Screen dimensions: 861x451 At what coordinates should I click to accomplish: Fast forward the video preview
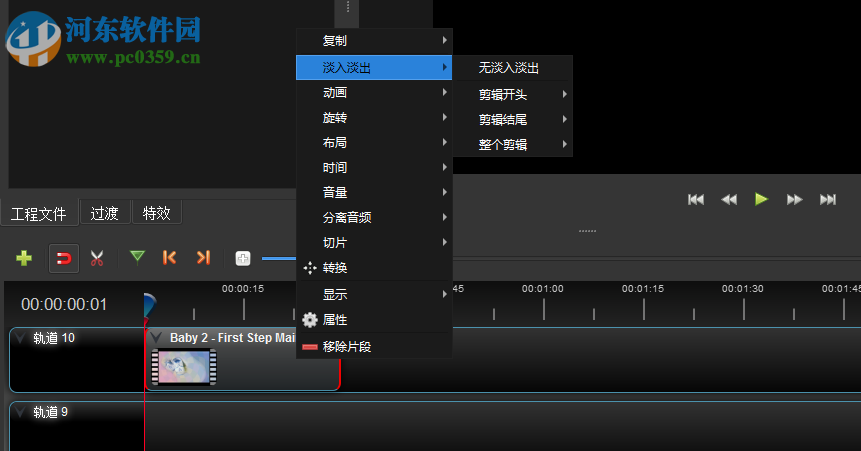point(795,199)
